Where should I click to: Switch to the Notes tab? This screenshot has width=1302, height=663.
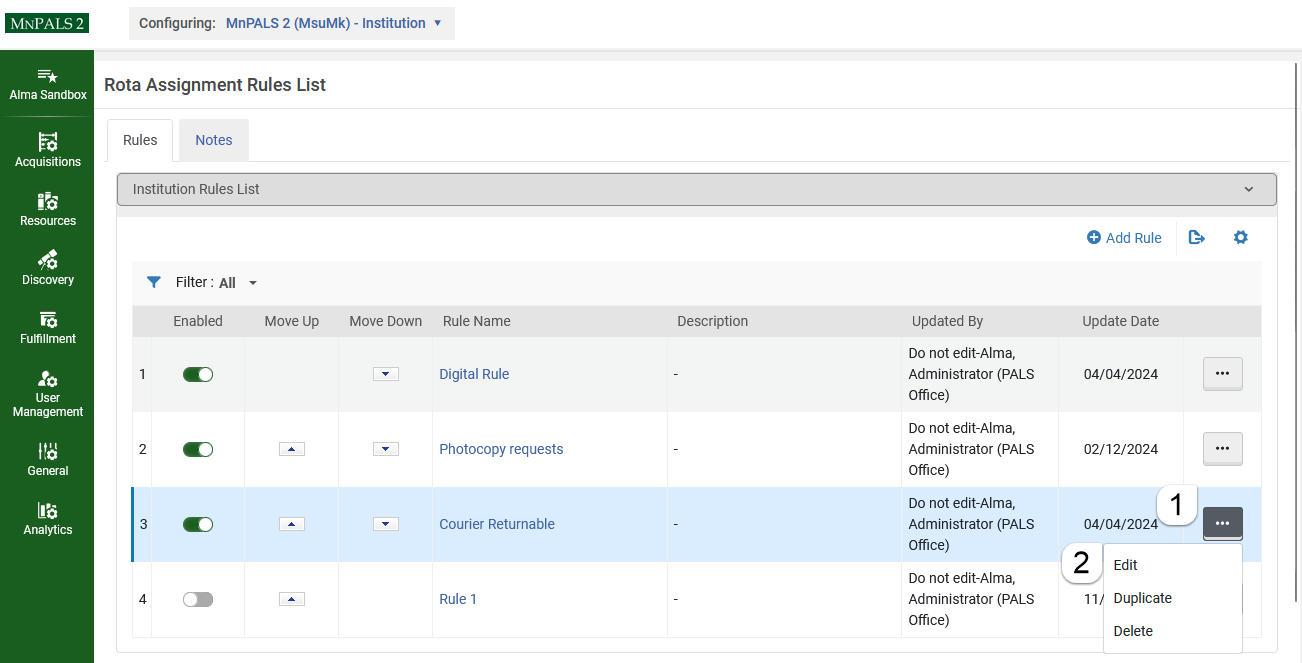(x=214, y=140)
